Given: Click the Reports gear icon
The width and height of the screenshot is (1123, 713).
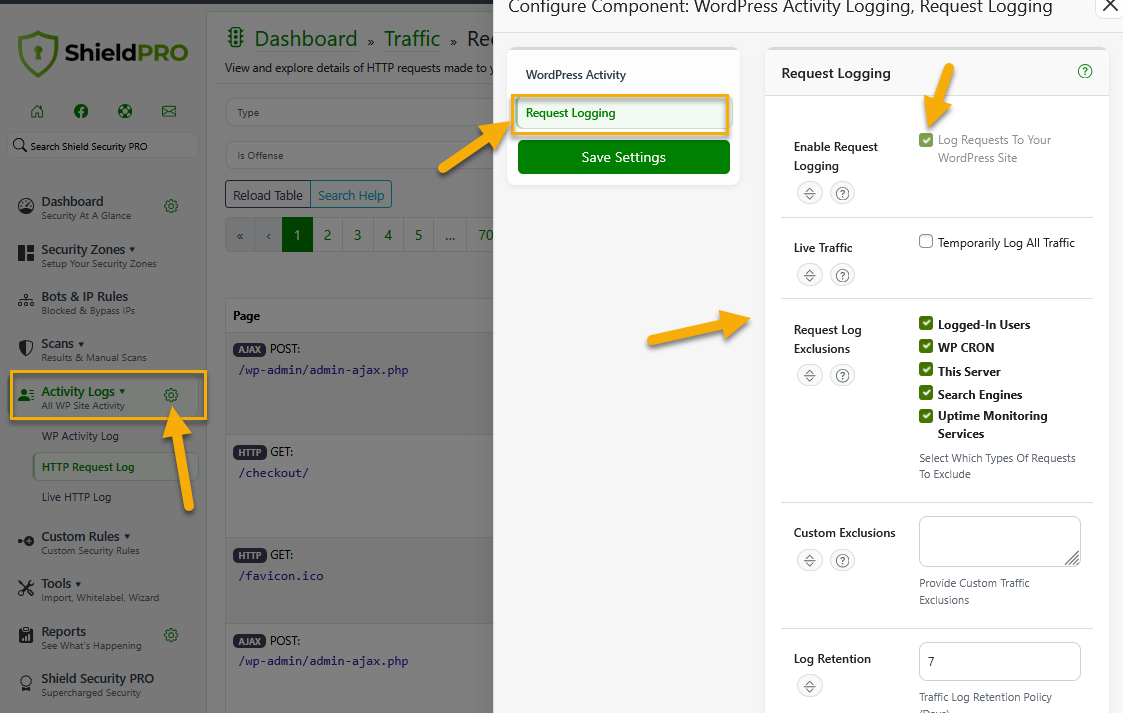Looking at the screenshot, I should [x=171, y=635].
